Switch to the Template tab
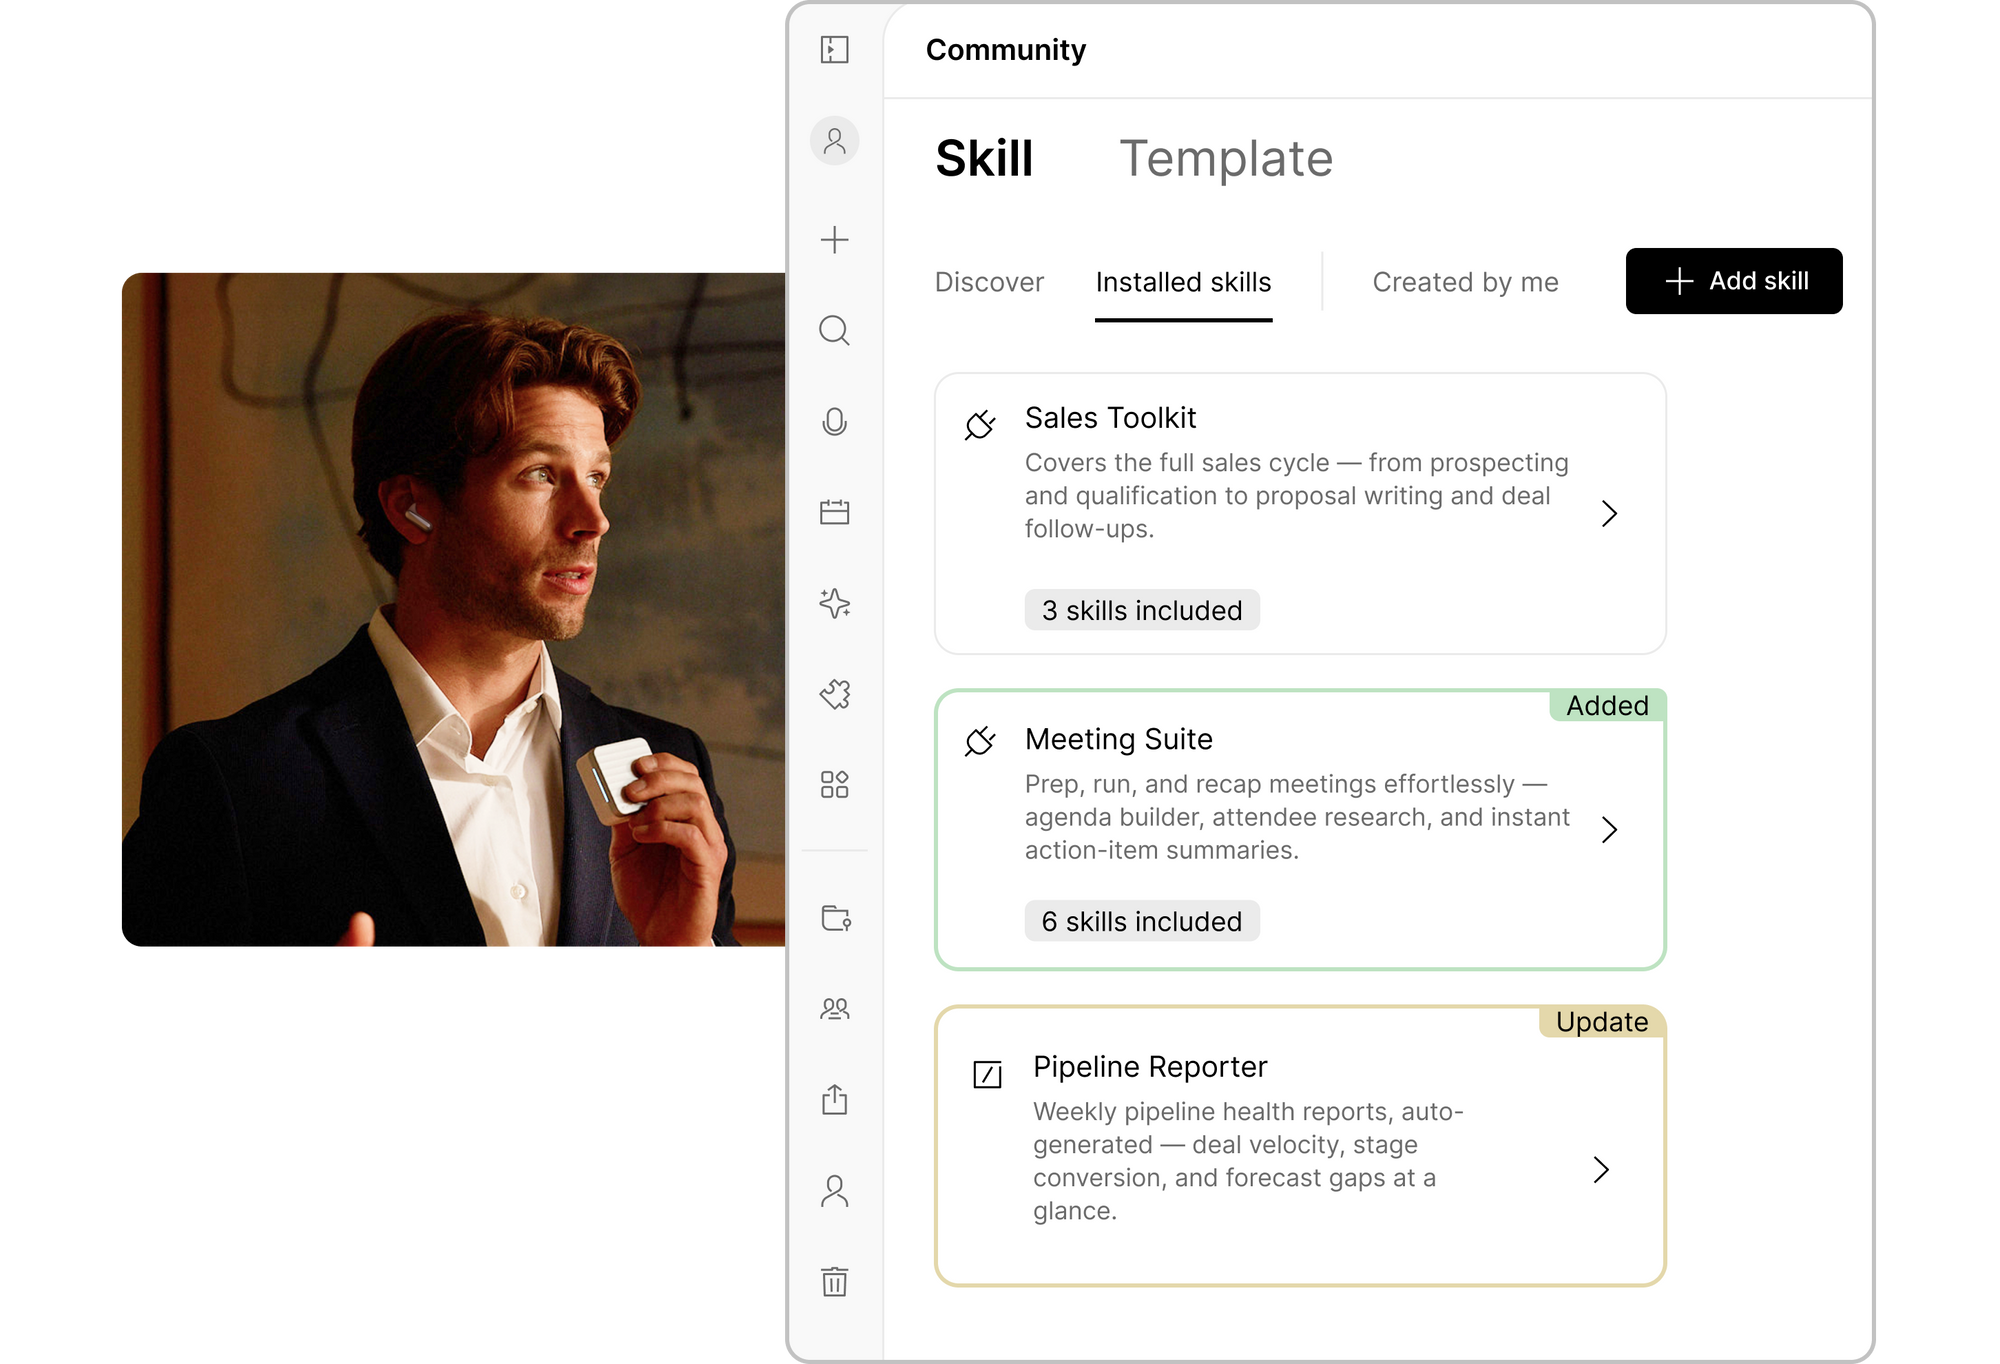 (1225, 159)
